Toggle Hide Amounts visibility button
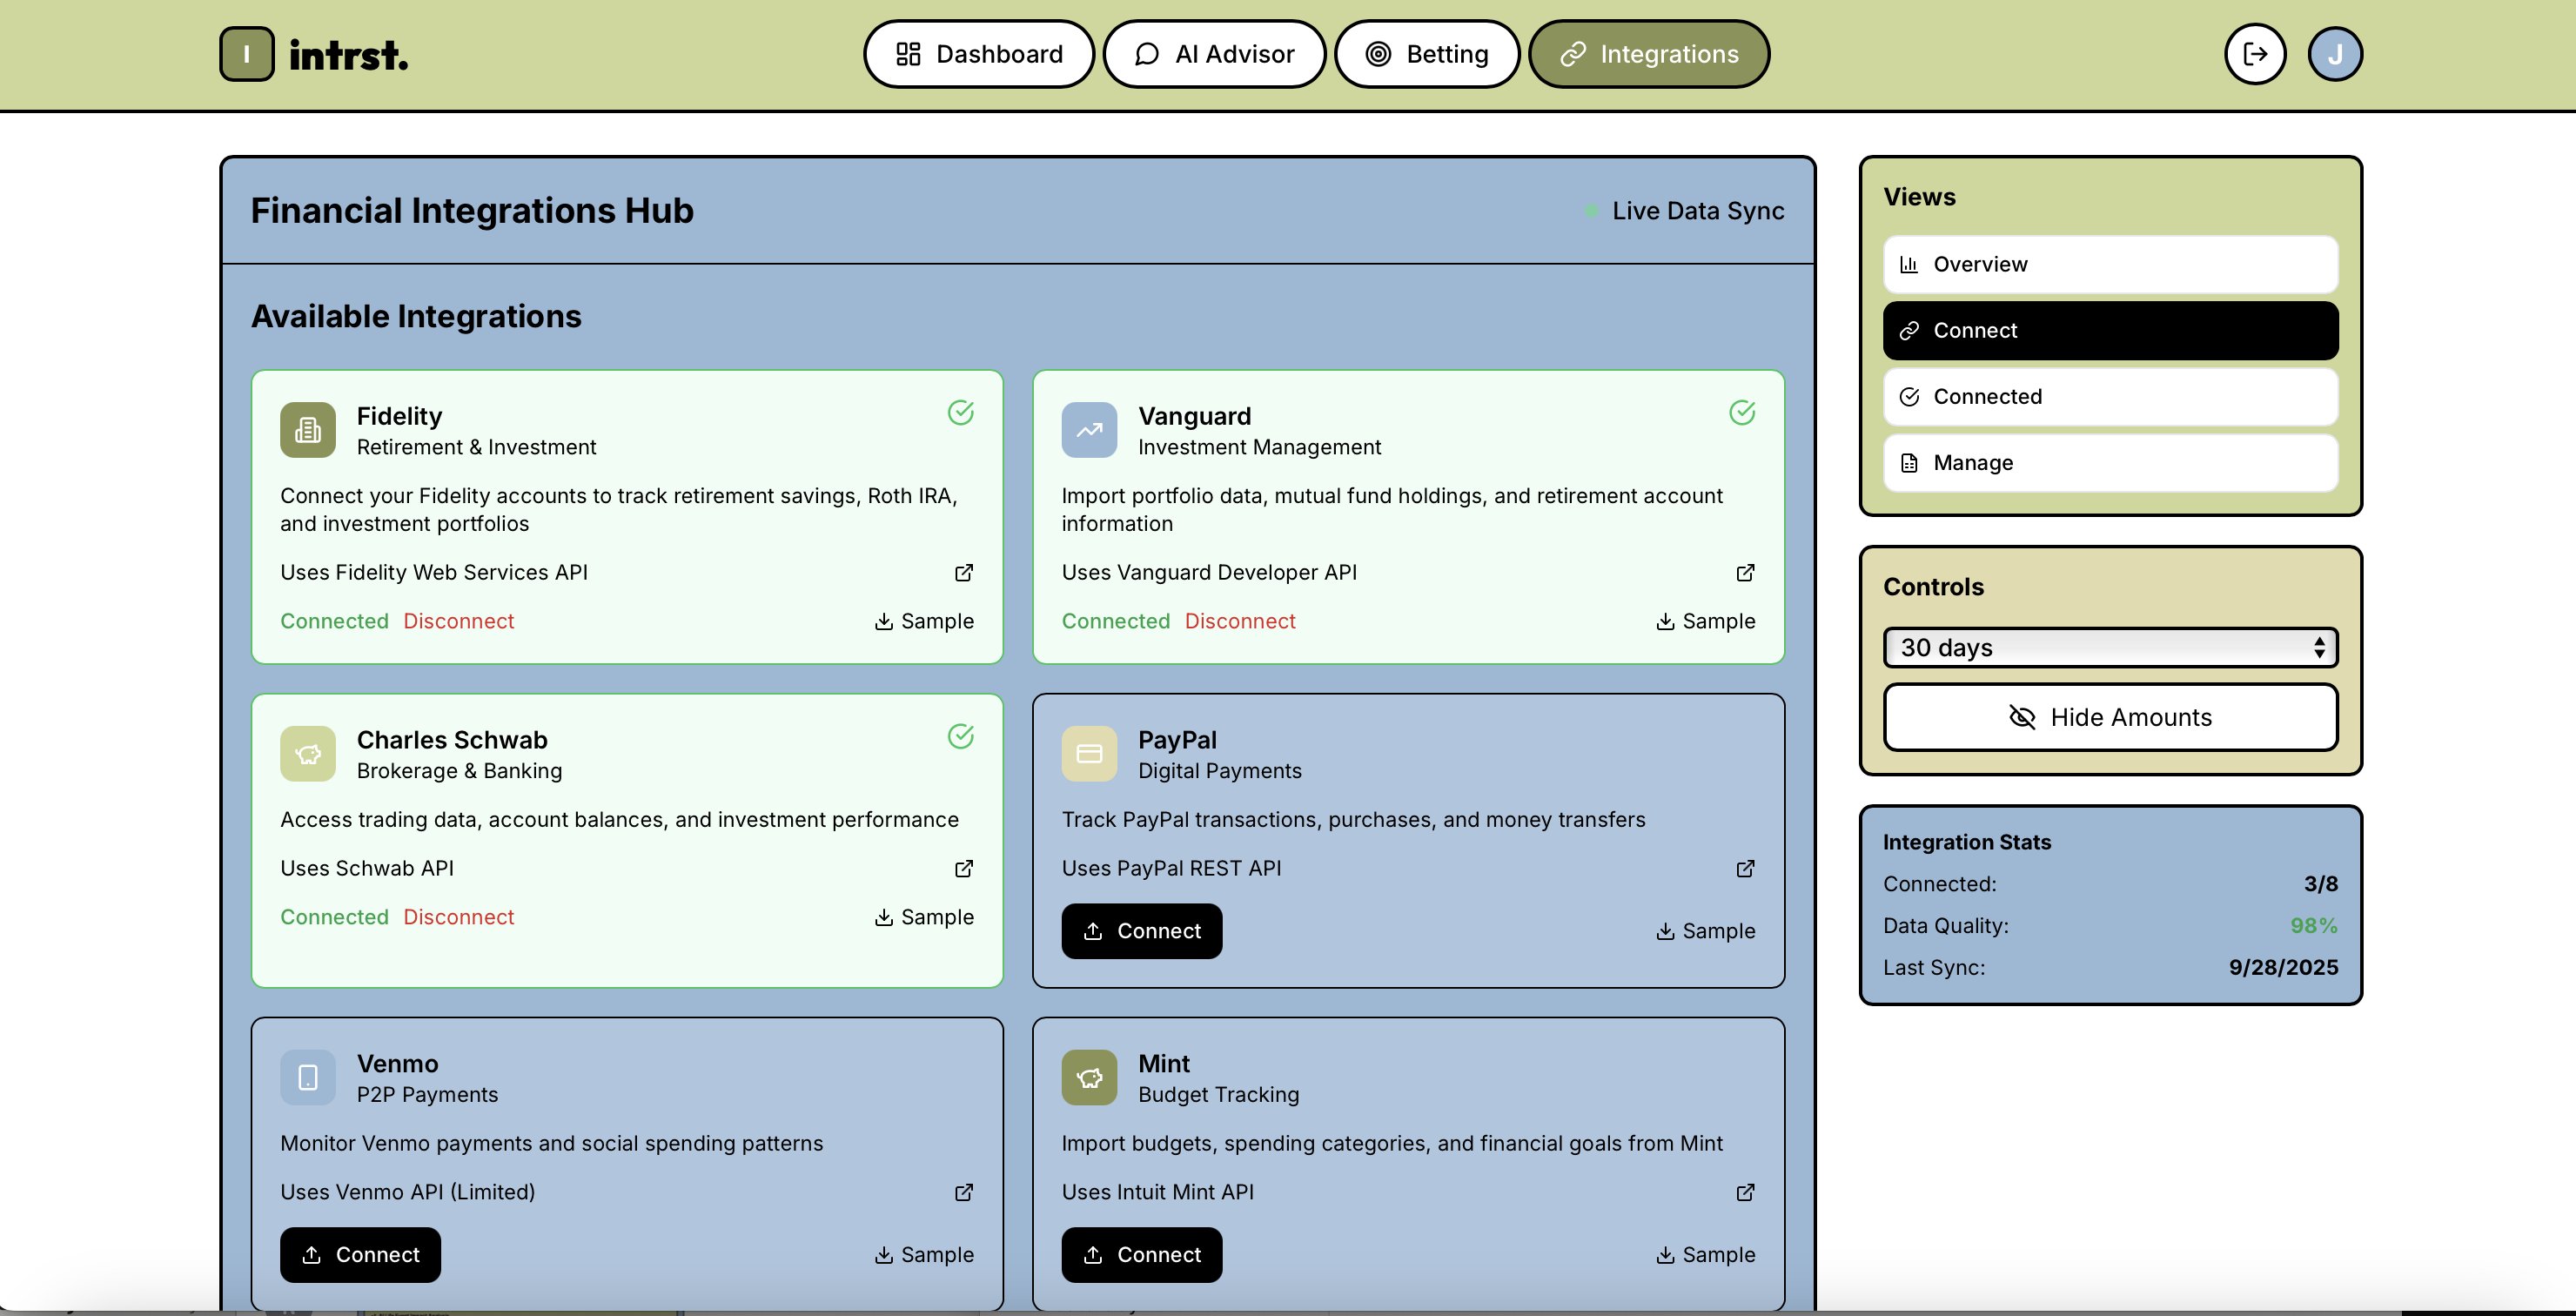Image resolution: width=2576 pixels, height=1316 pixels. pos(2110,717)
